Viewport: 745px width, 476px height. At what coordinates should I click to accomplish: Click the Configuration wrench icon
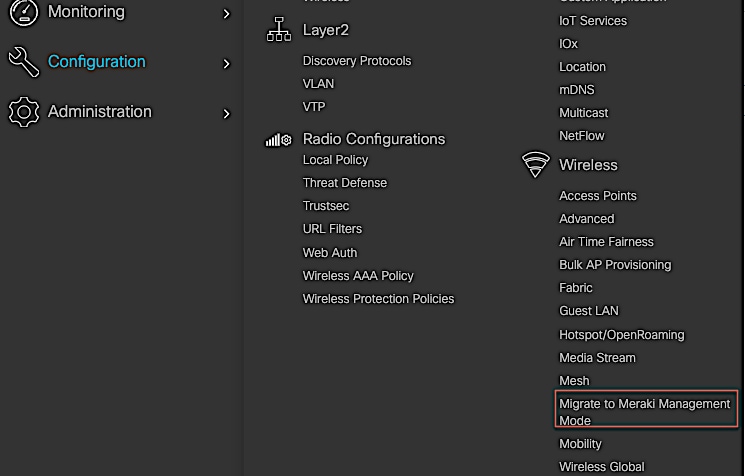pyautogui.click(x=24, y=62)
